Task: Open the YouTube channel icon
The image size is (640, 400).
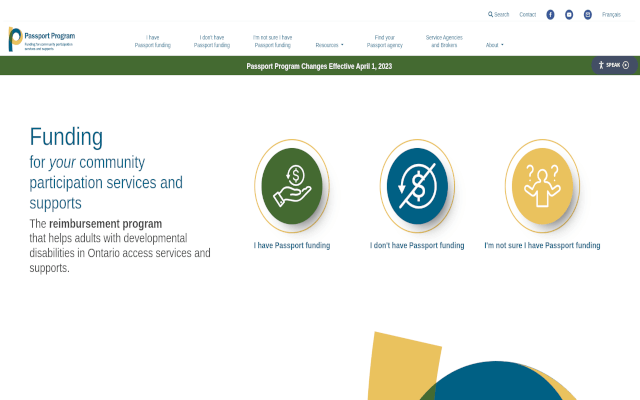Action: pyautogui.click(x=569, y=15)
